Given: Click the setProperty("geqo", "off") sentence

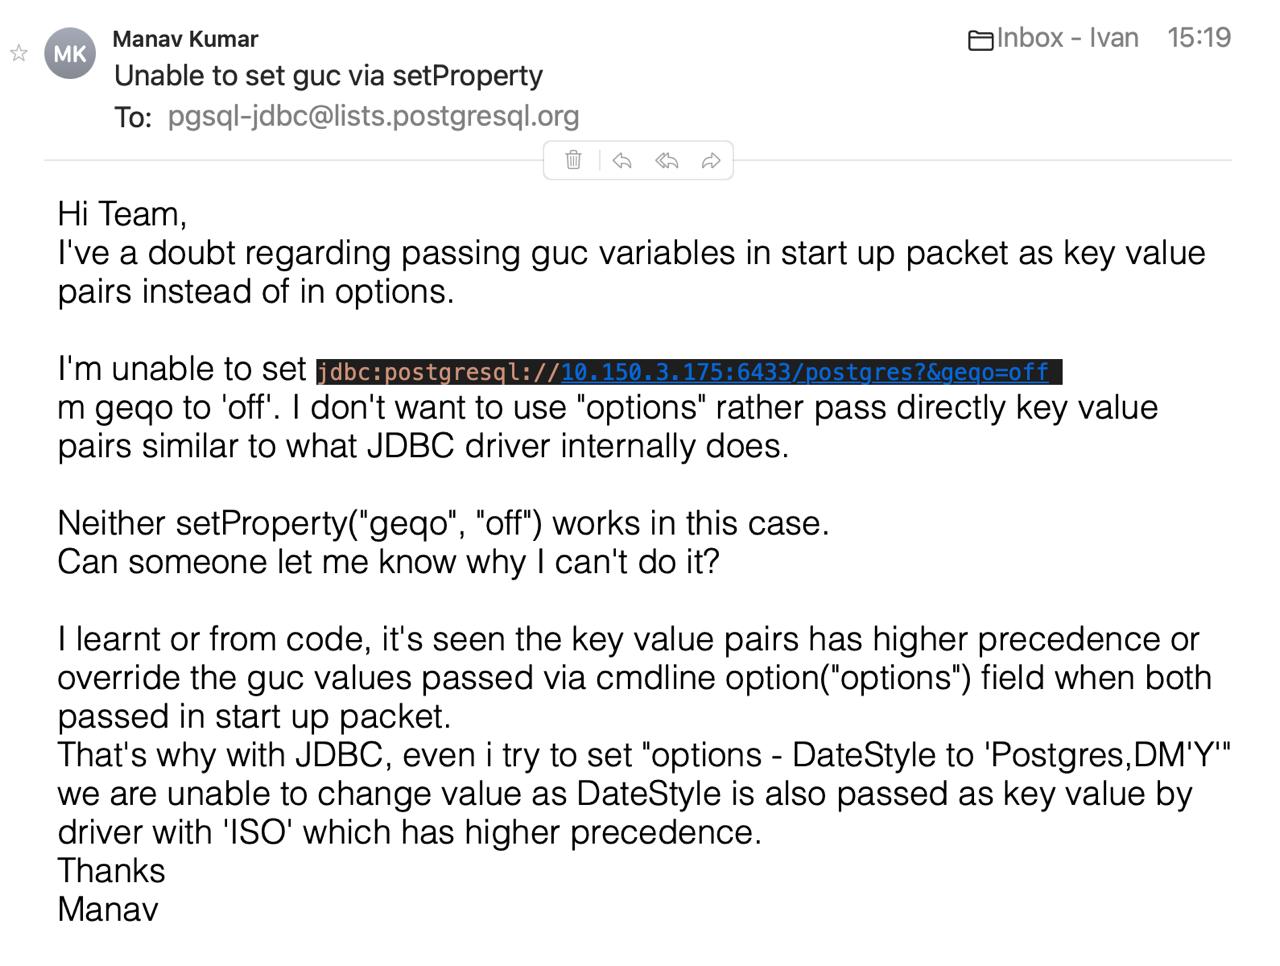Looking at the screenshot, I should [x=443, y=523].
